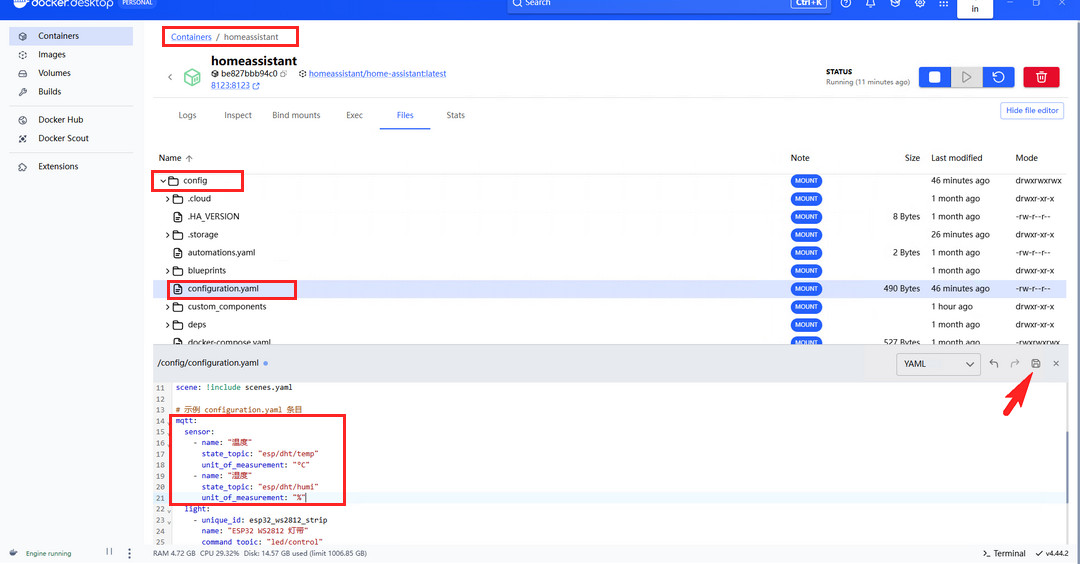Switch to the Bind mounts tab
1080x564 pixels.
tap(296, 115)
